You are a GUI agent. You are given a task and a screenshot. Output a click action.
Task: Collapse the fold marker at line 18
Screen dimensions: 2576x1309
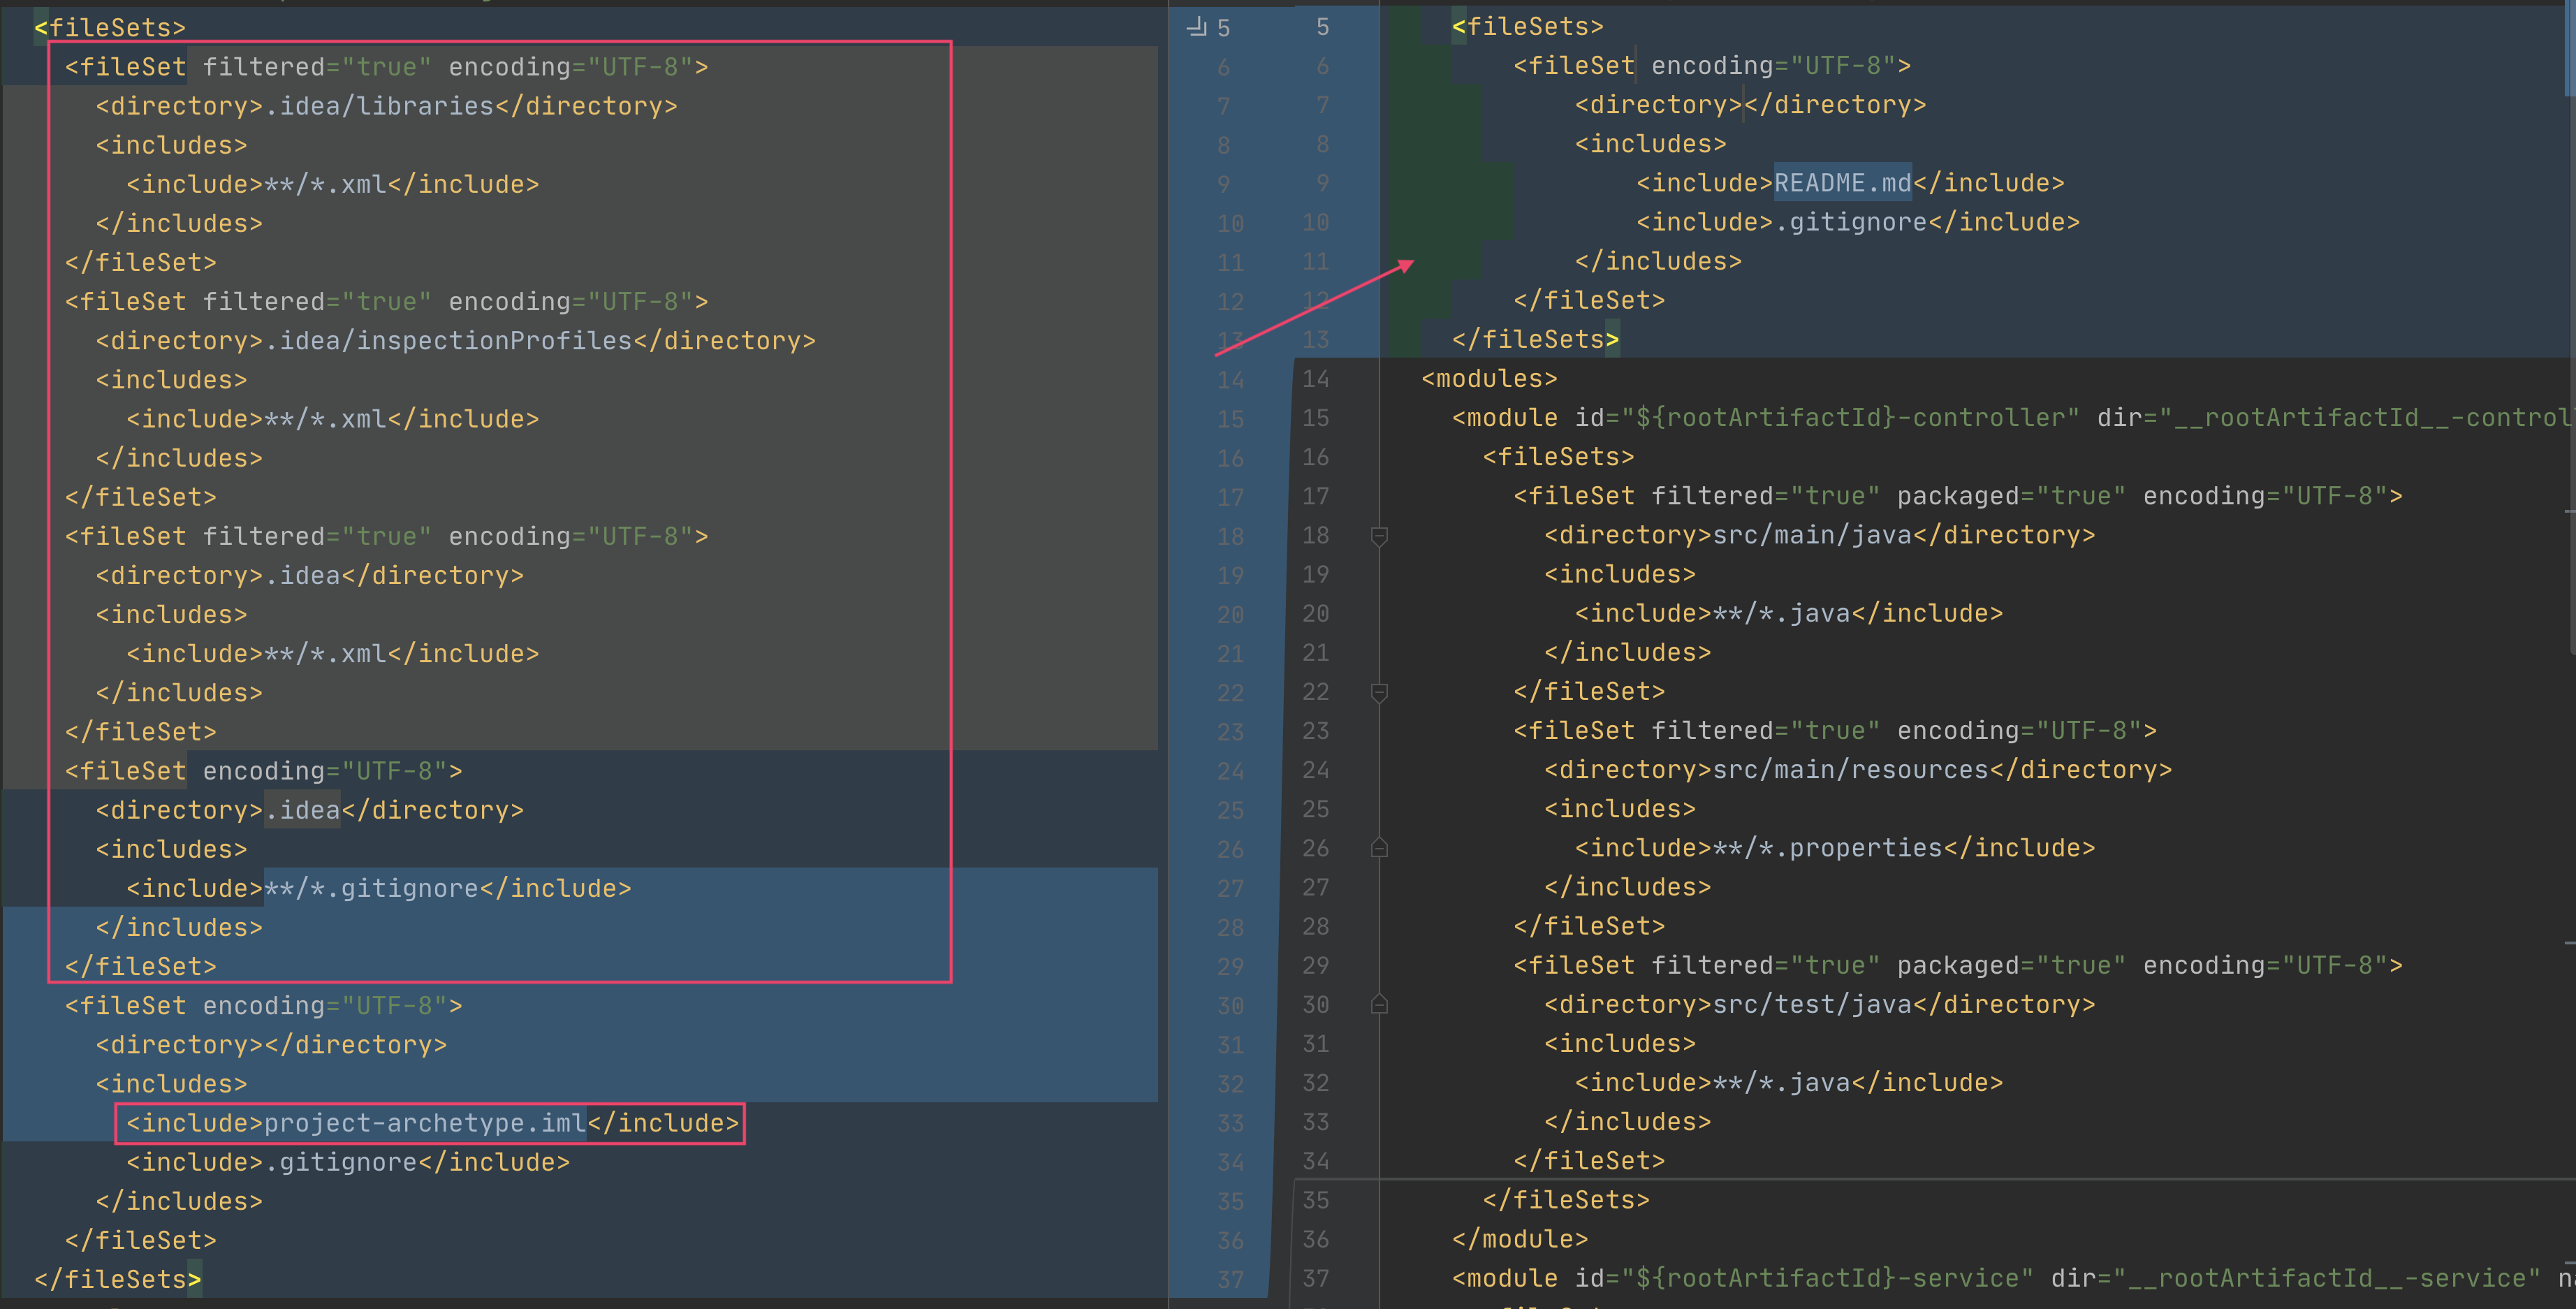pyautogui.click(x=1379, y=537)
